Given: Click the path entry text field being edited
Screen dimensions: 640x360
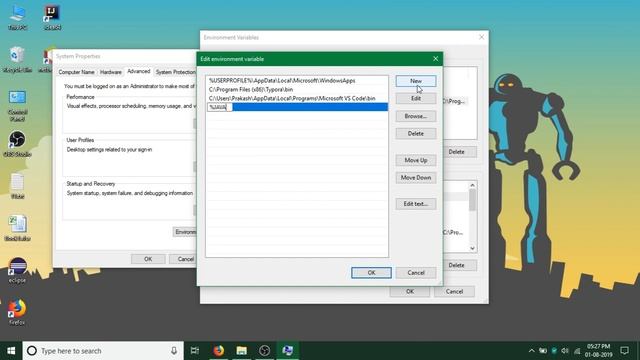Looking at the screenshot, I should (x=220, y=107).
